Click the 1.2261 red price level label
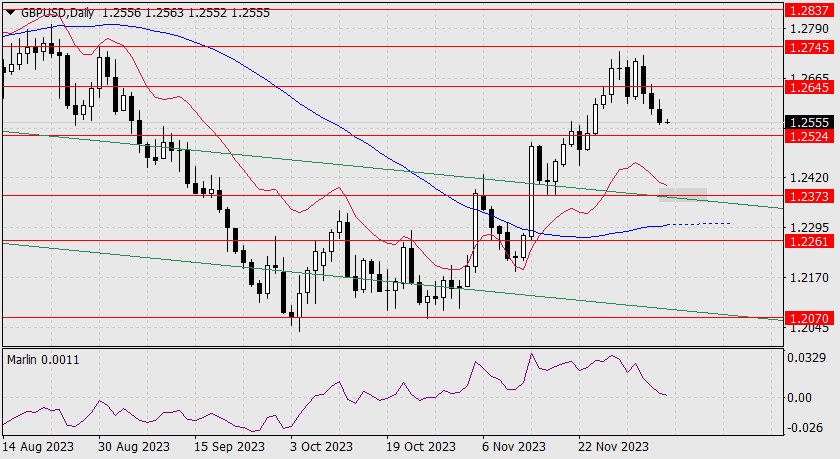 point(809,242)
